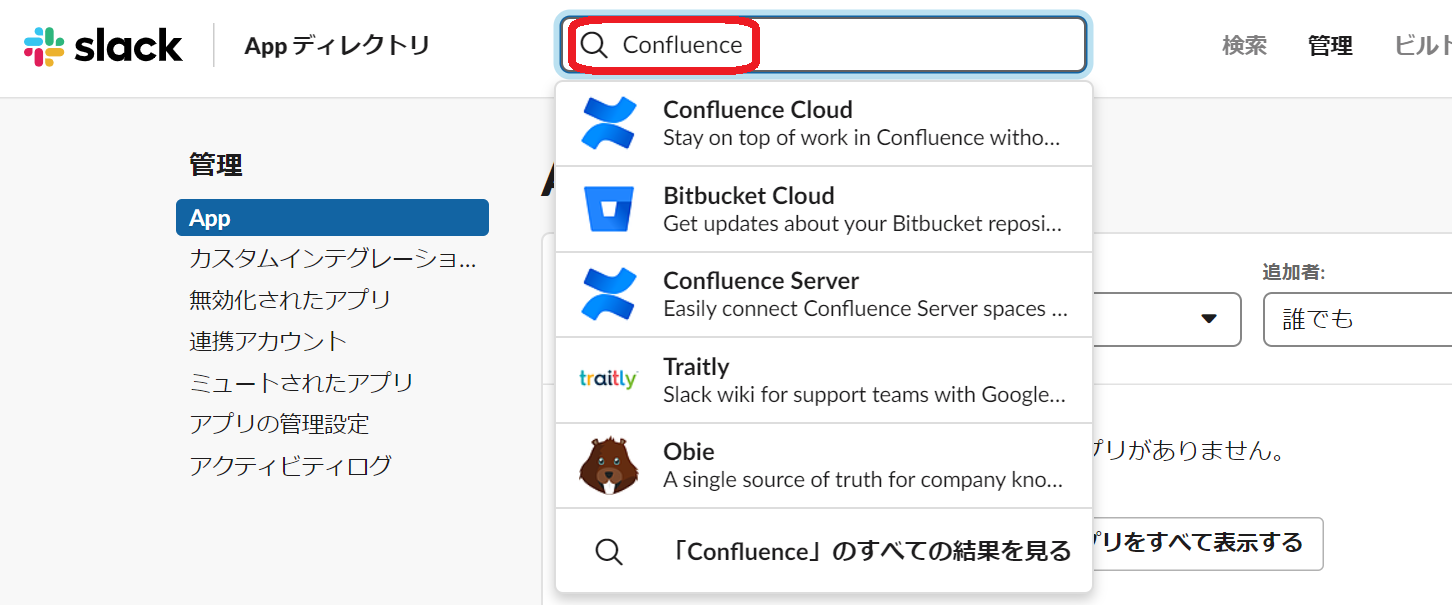Select Confluence Server search result title
This screenshot has width=1452, height=605.
coord(761,281)
